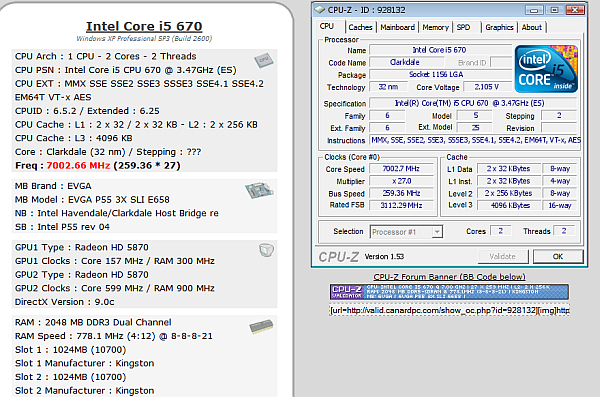
Task: Open the SPD tab
Action: pos(463,27)
